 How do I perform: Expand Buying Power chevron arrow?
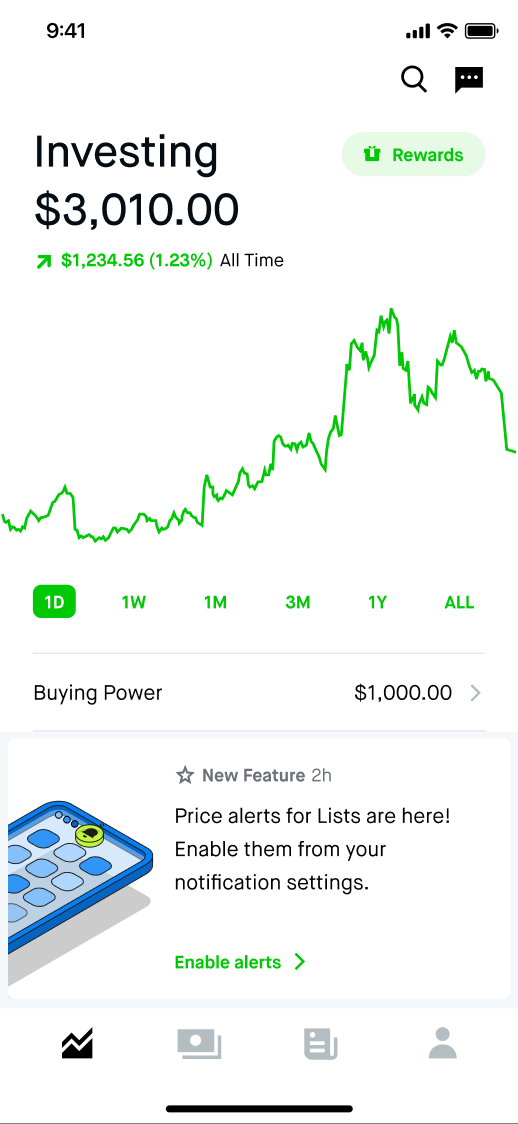point(475,692)
